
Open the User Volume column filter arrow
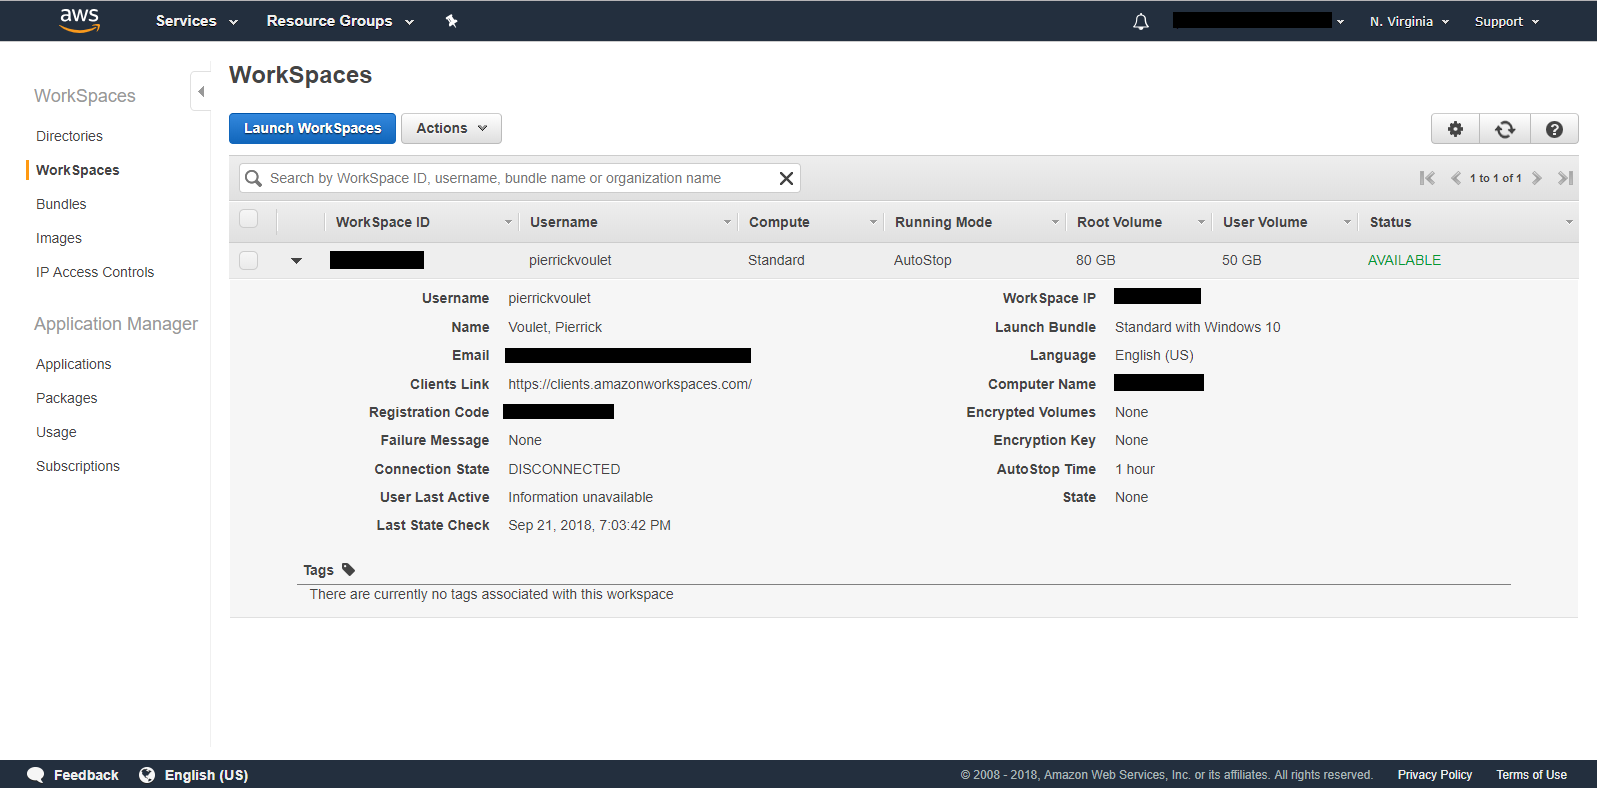pos(1347,222)
